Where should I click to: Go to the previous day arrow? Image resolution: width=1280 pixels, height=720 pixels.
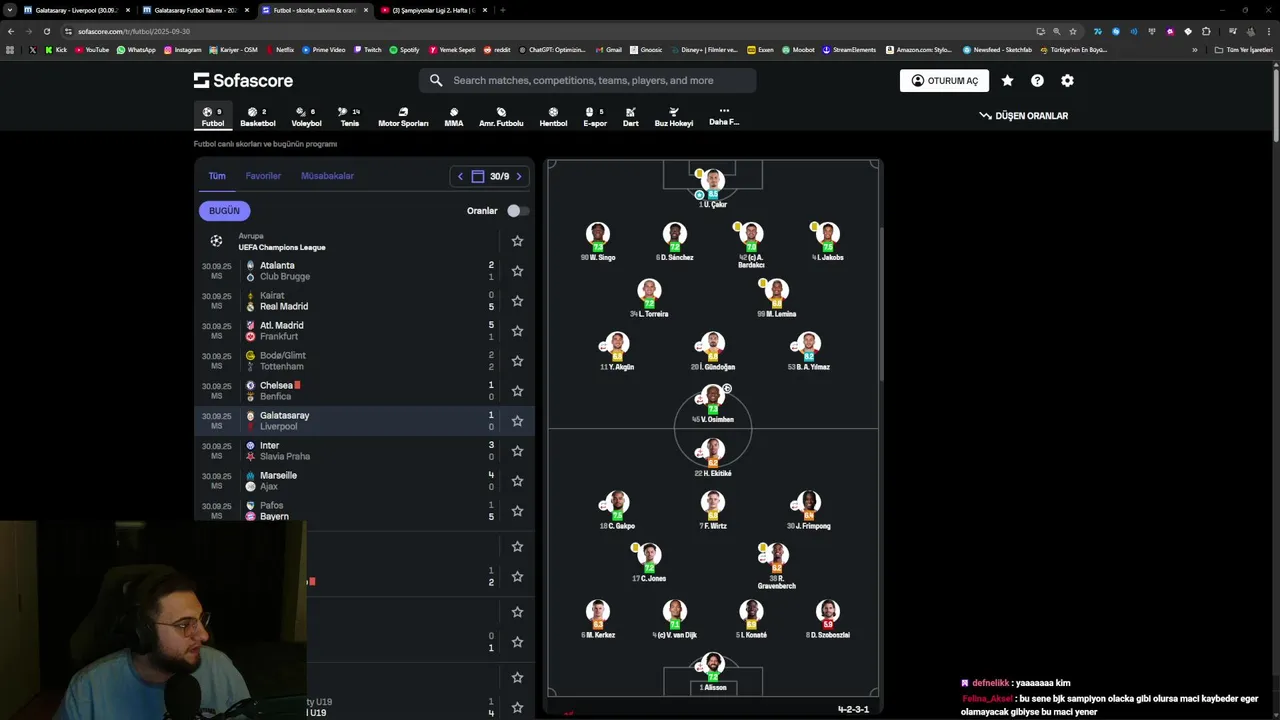[x=460, y=176]
